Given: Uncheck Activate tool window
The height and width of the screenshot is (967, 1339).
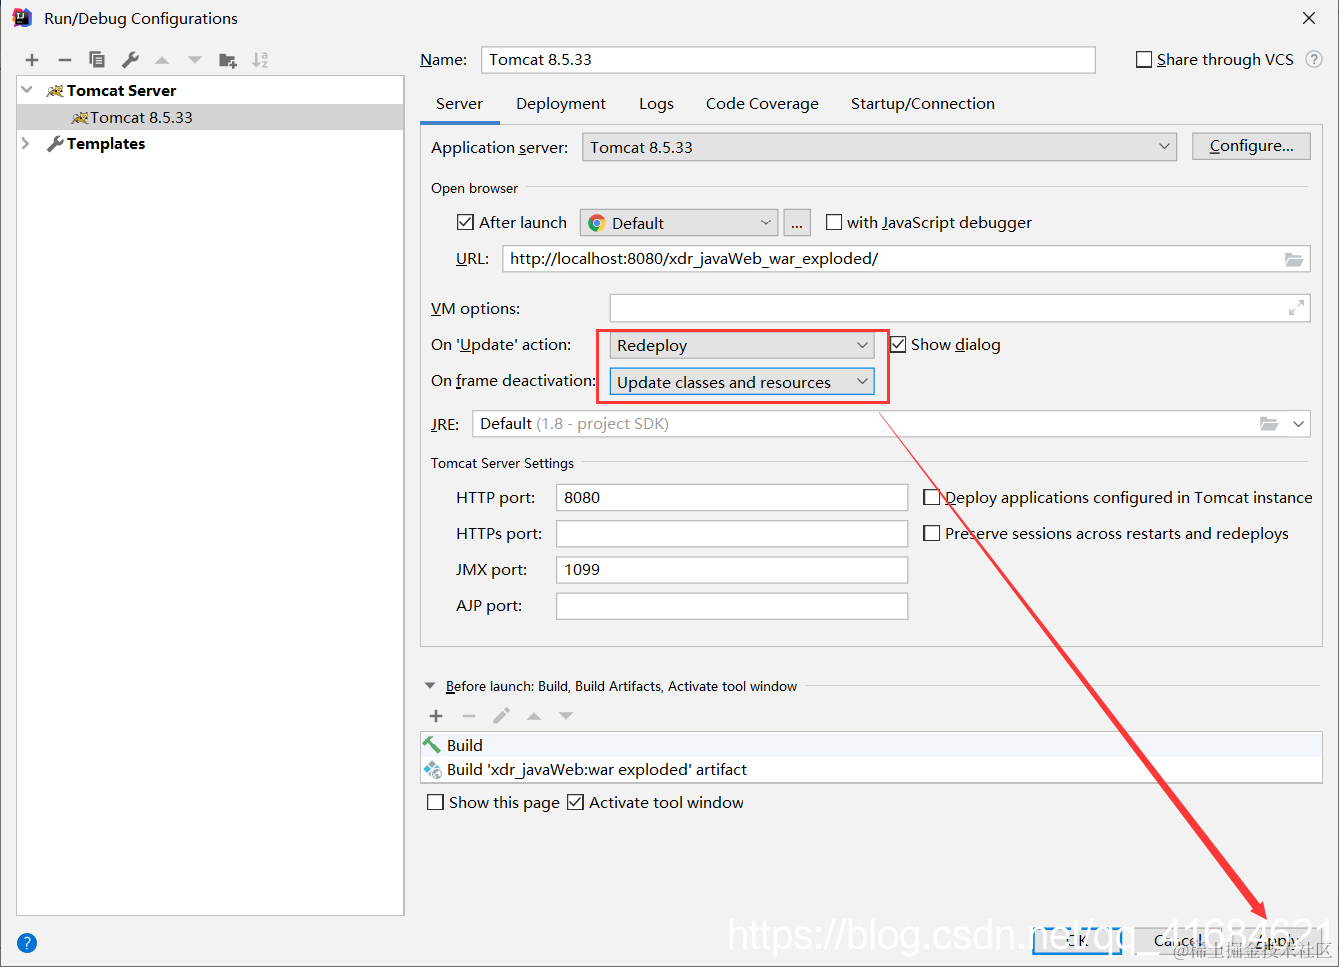Looking at the screenshot, I should (575, 802).
